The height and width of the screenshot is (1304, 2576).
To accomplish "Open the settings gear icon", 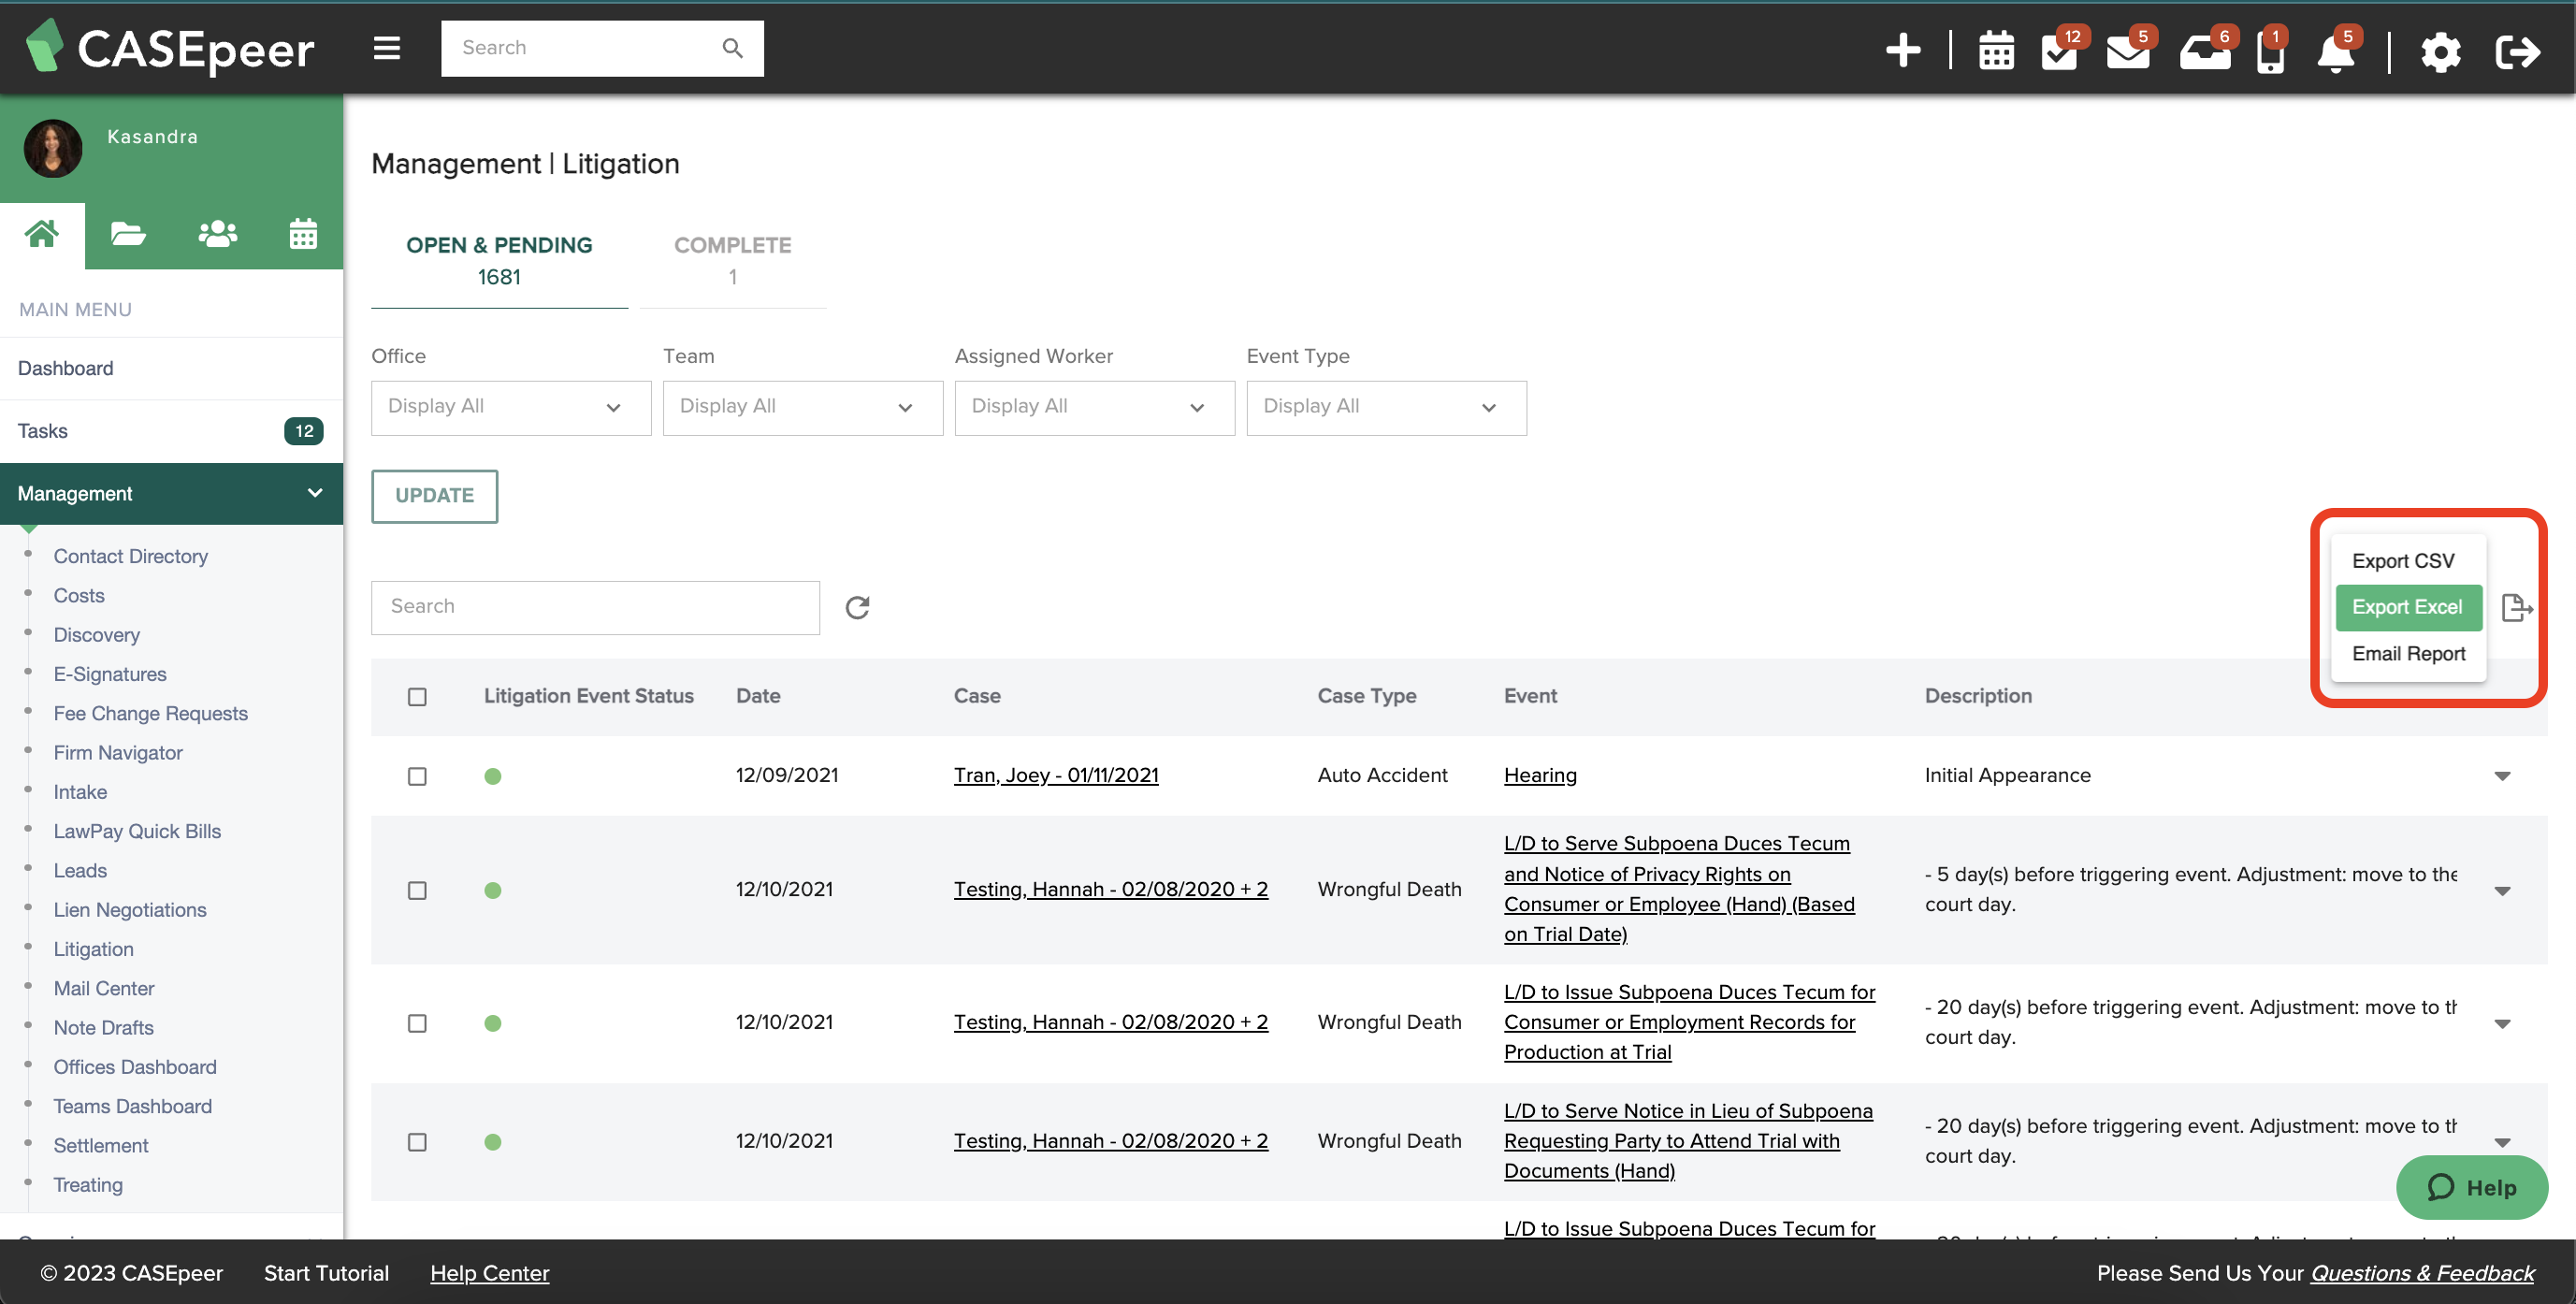I will [x=2440, y=52].
